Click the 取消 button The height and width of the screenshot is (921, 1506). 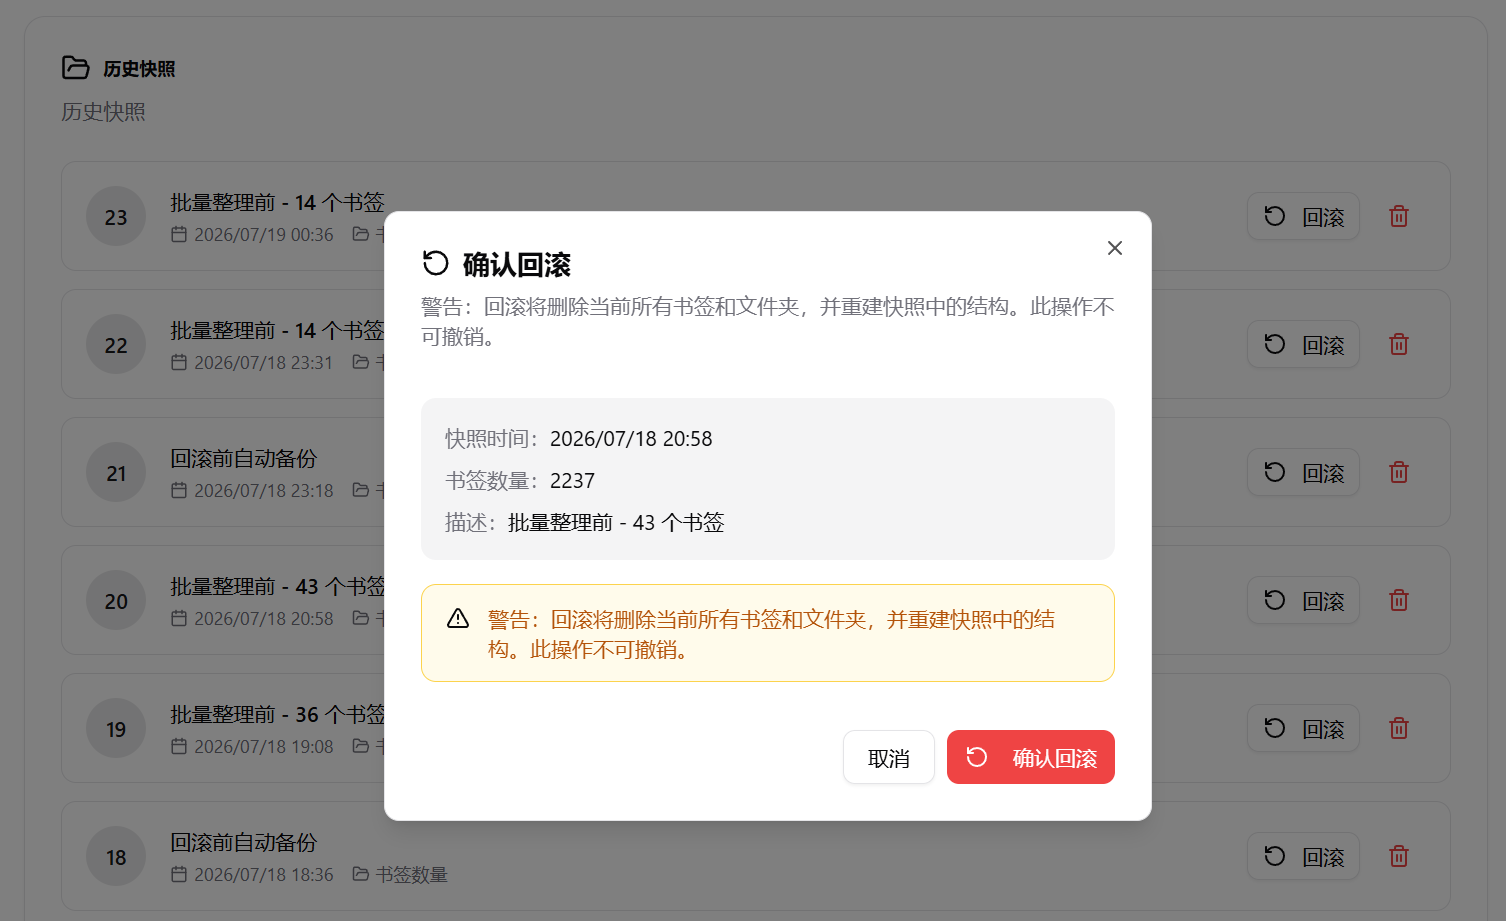click(x=889, y=758)
